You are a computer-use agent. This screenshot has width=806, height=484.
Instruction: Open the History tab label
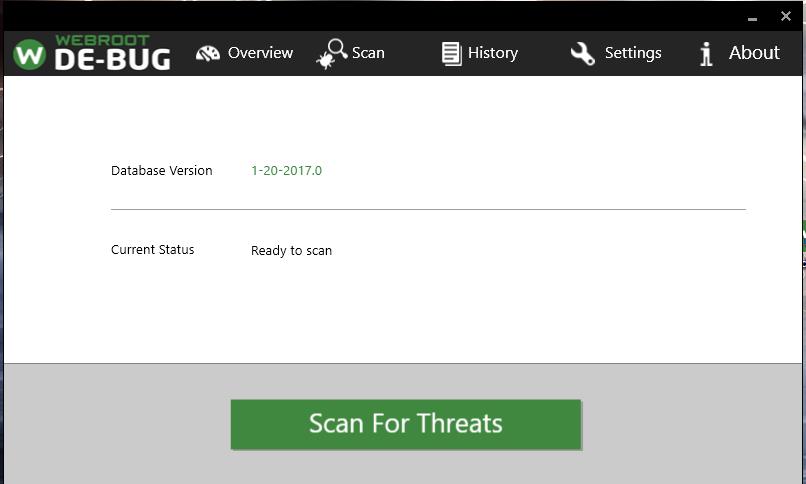(x=493, y=53)
